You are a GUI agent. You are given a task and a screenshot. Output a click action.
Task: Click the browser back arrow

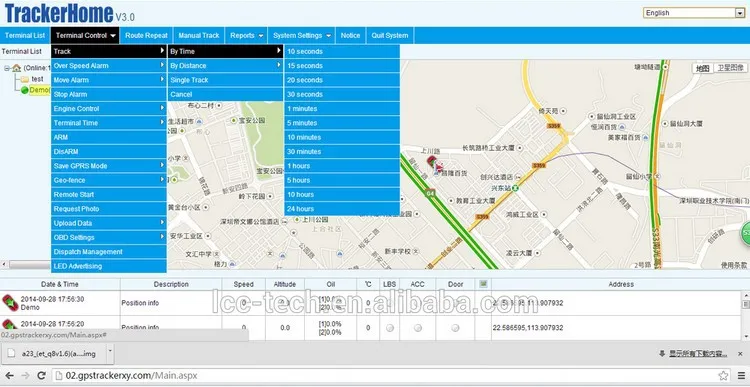tap(9, 376)
